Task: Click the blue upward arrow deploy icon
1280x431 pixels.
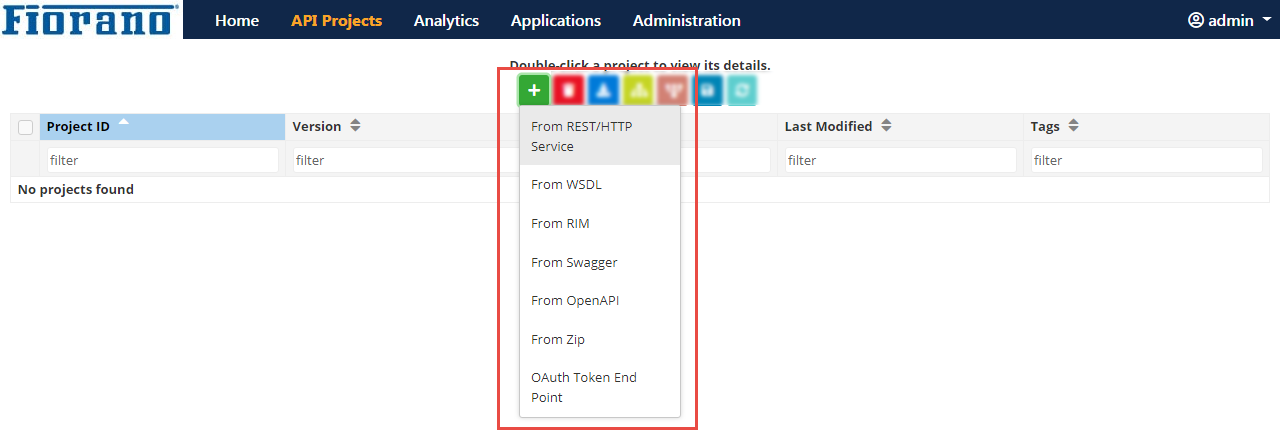Action: point(603,90)
